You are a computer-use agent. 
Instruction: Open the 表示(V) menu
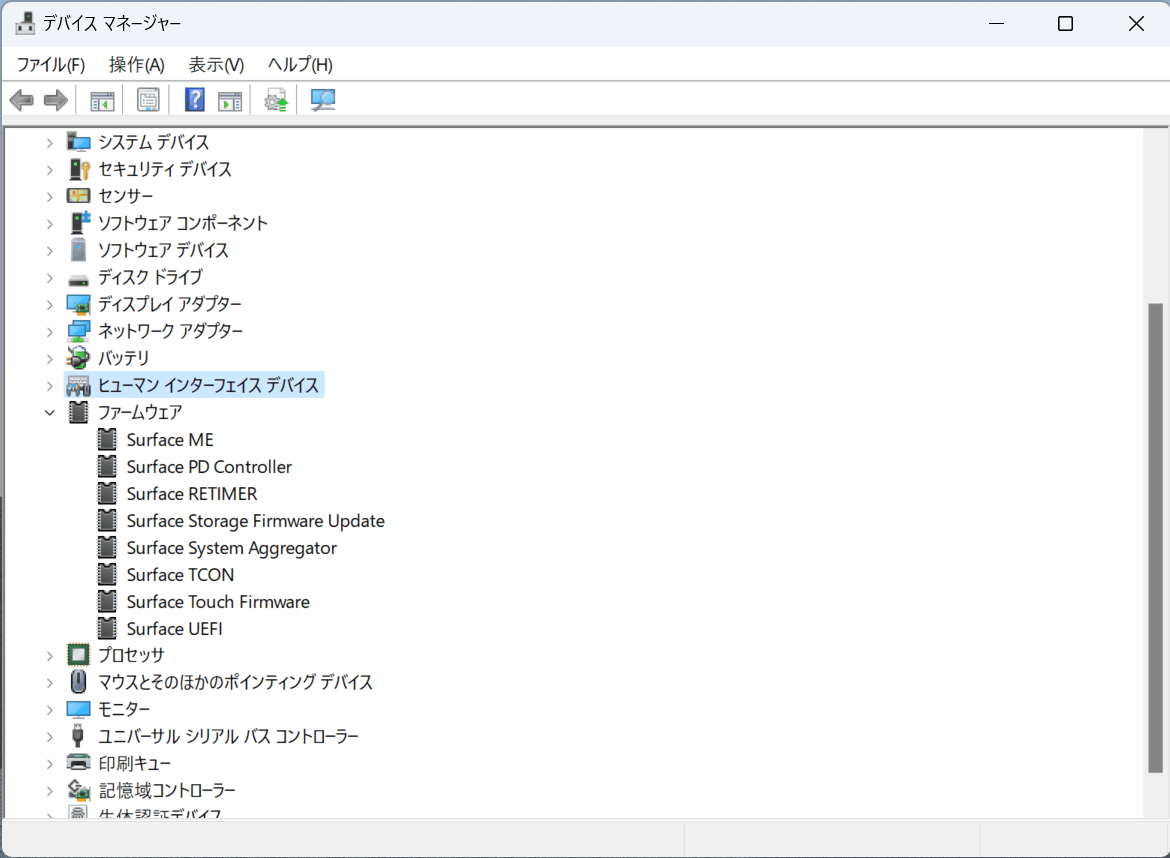click(216, 65)
